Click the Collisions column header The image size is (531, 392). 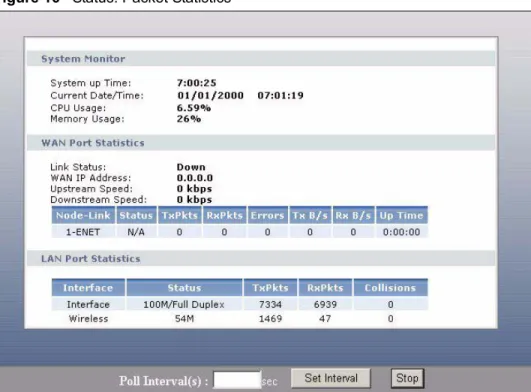[x=390, y=288]
